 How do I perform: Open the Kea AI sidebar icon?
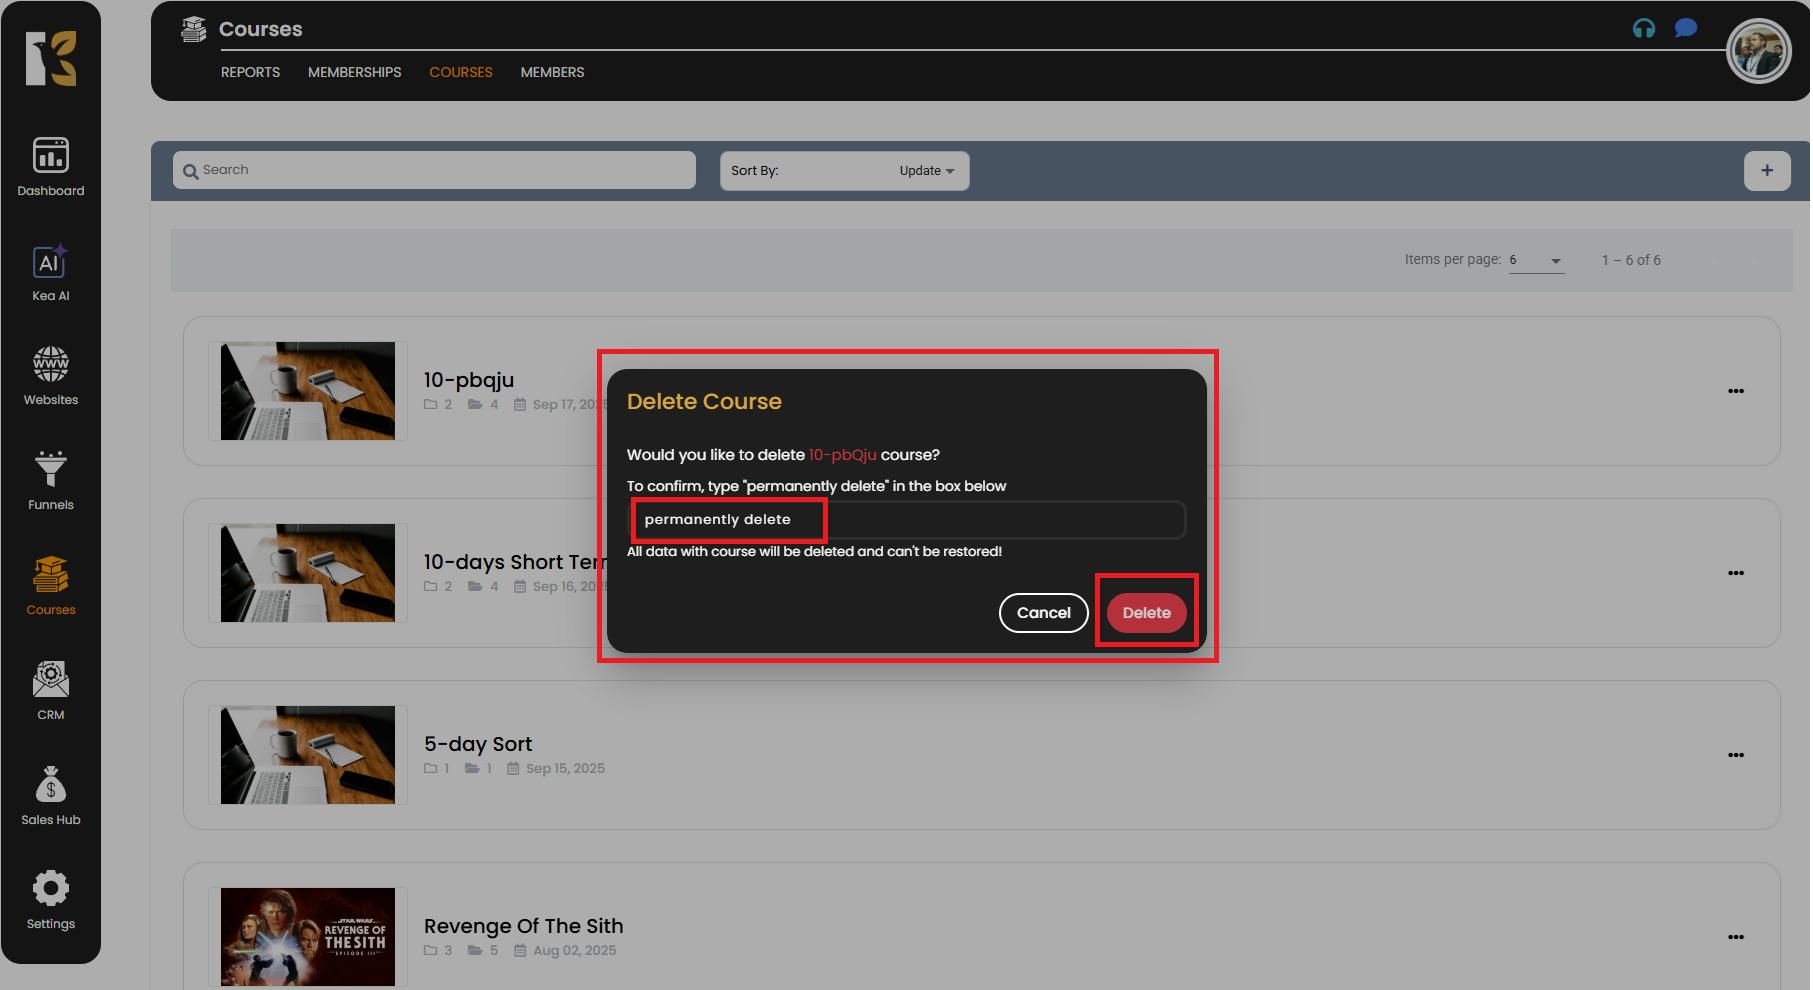click(x=51, y=272)
